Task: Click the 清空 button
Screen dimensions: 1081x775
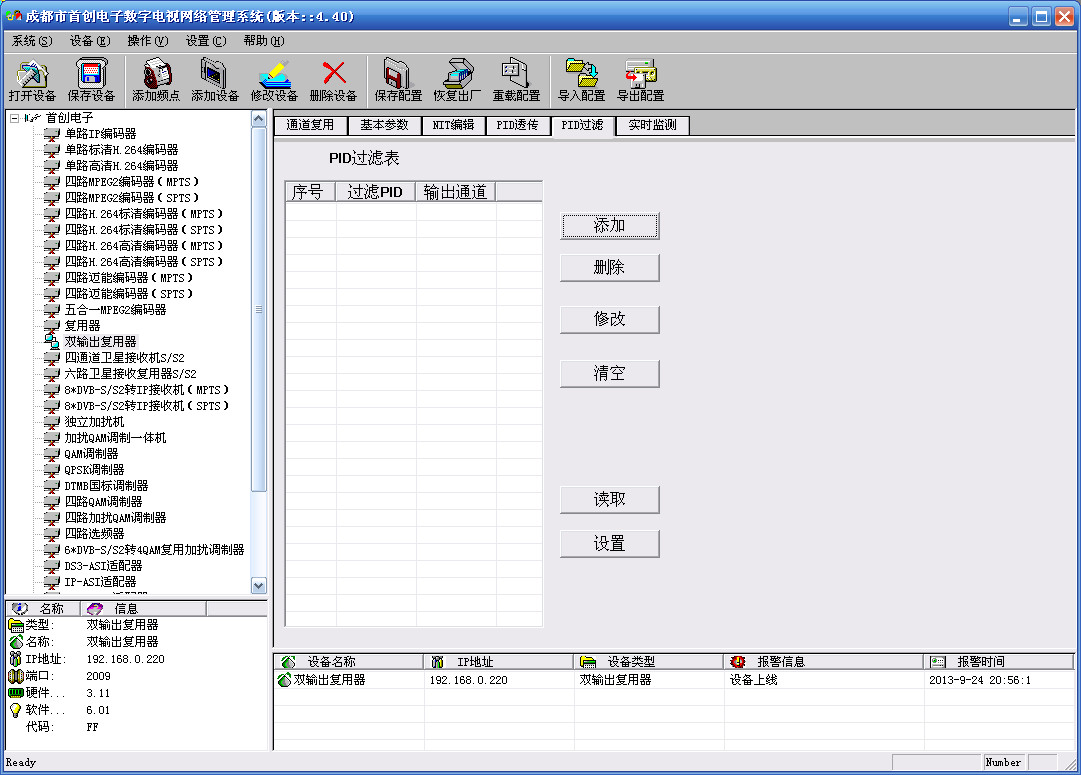Action: (609, 374)
